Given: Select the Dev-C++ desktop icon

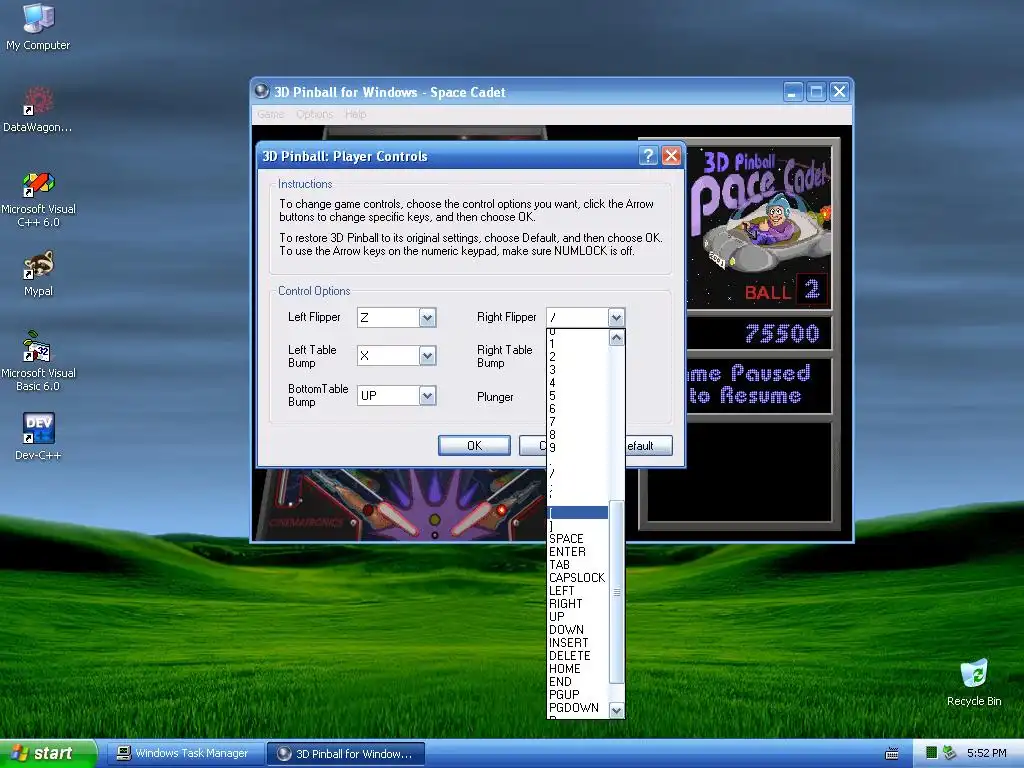Looking at the screenshot, I should click(38, 436).
